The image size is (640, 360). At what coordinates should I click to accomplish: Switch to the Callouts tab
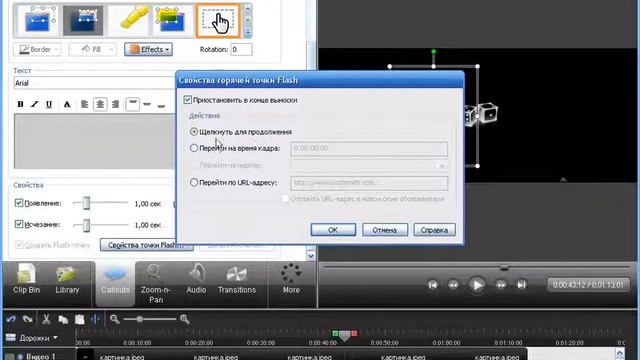click(115, 284)
